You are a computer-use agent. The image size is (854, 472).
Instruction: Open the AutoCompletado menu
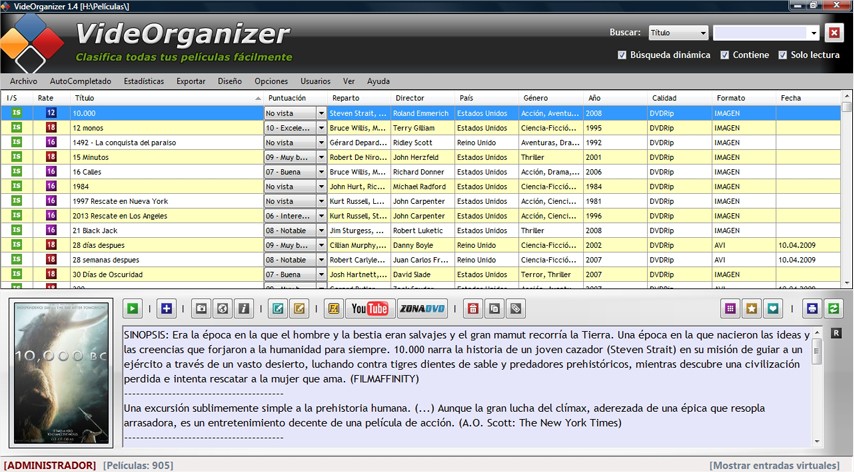(81, 81)
